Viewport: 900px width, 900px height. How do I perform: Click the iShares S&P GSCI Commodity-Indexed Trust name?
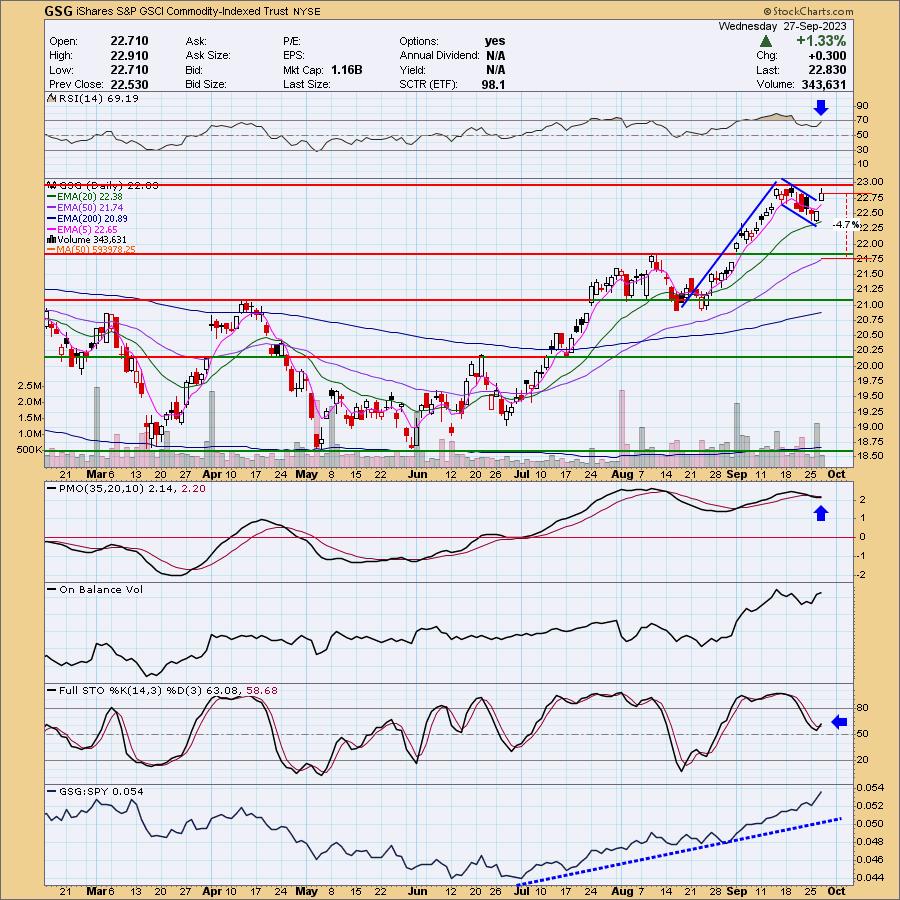click(x=182, y=11)
